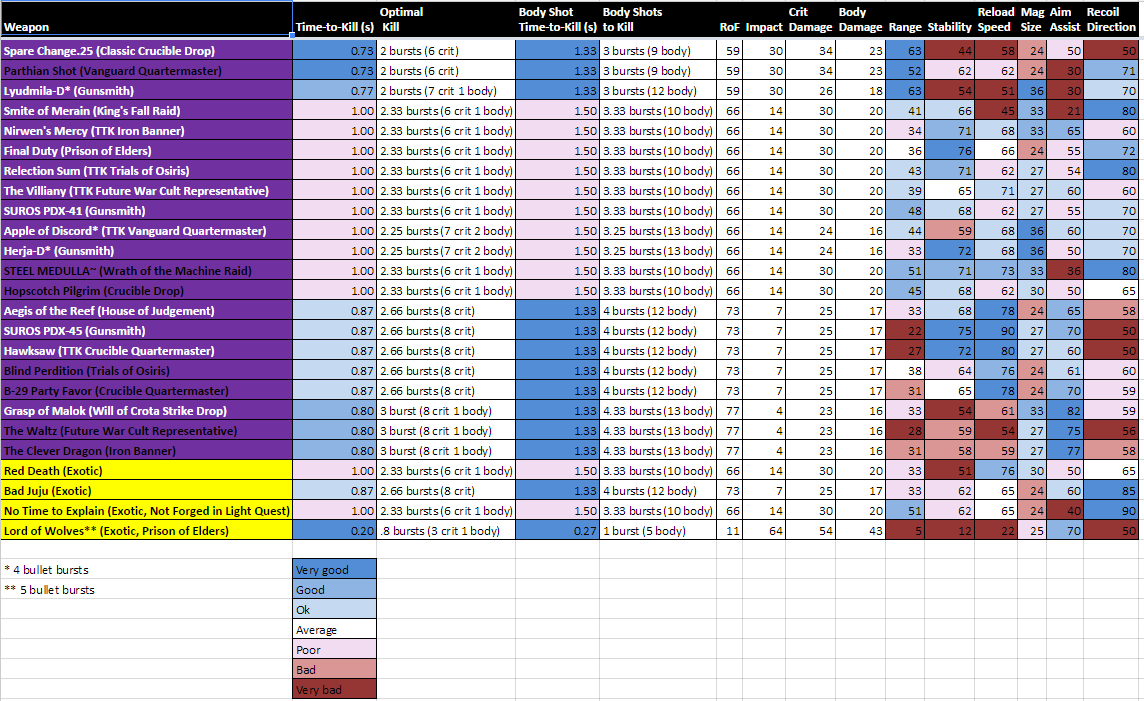This screenshot has height=701, width=1144.
Task: Select No Time to Explain recoil 90
Action: coord(1110,511)
